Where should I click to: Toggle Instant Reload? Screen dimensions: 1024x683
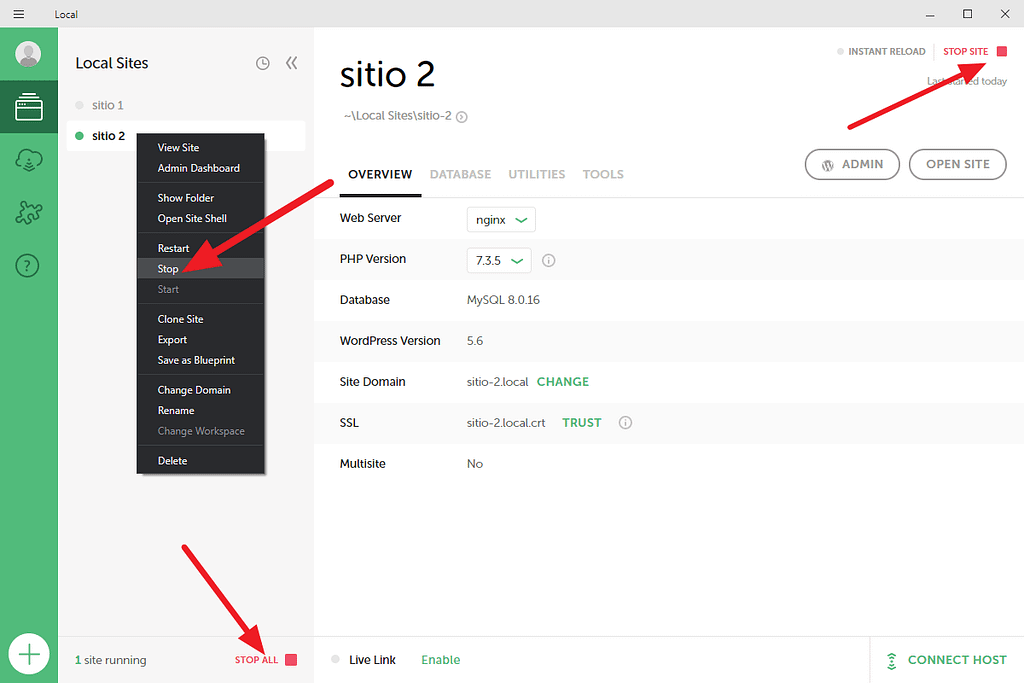[881, 52]
